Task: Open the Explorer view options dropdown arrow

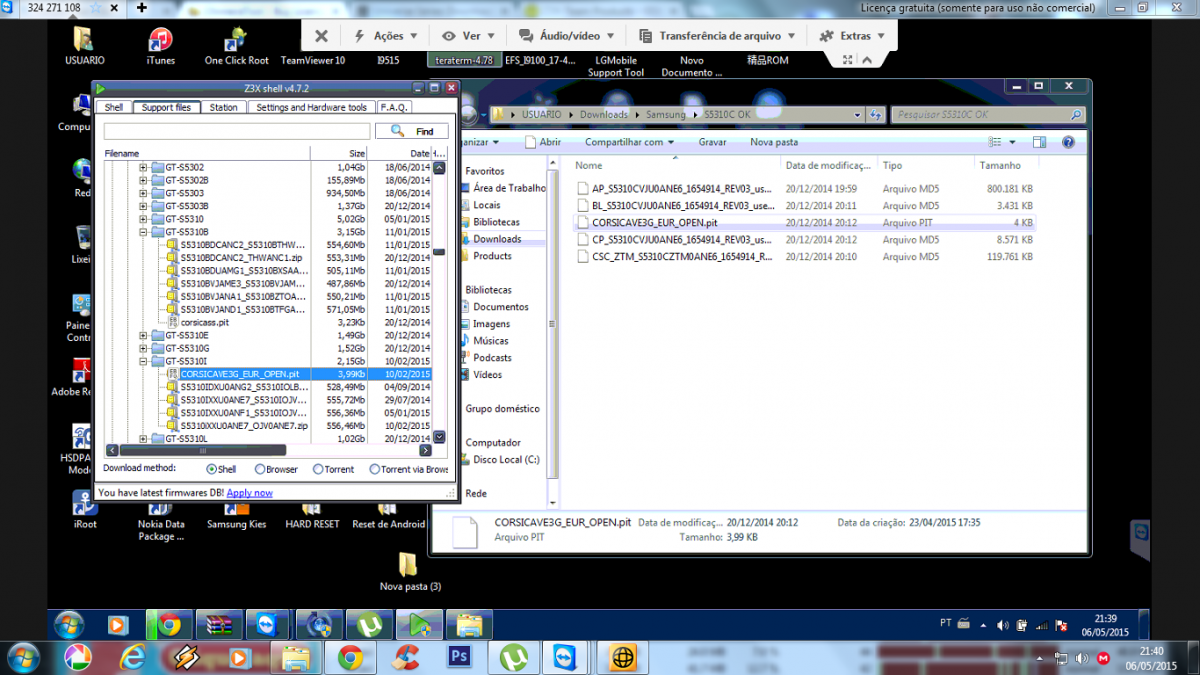Action: tap(1012, 143)
